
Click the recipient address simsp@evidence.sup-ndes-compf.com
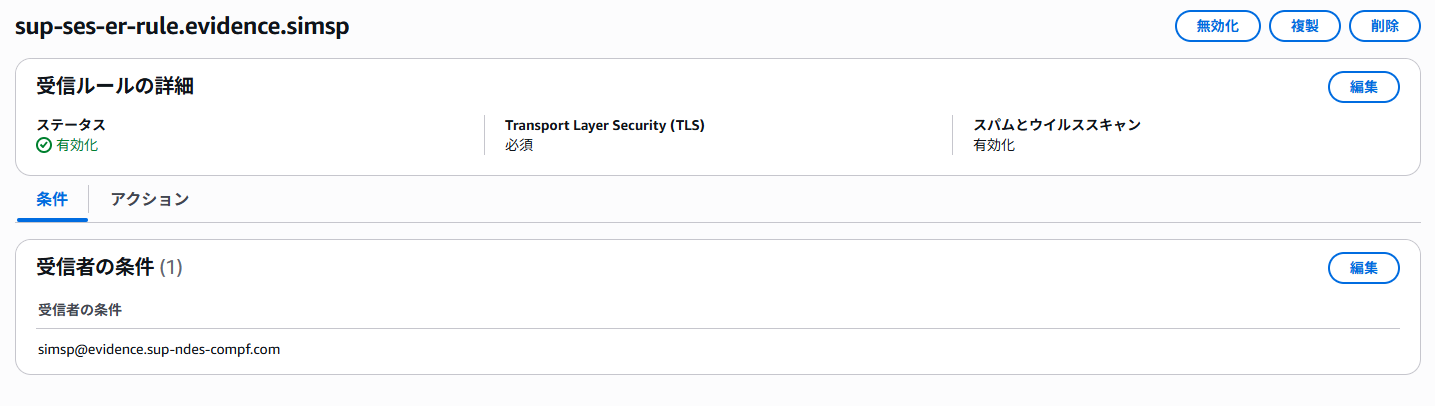pyautogui.click(x=159, y=349)
